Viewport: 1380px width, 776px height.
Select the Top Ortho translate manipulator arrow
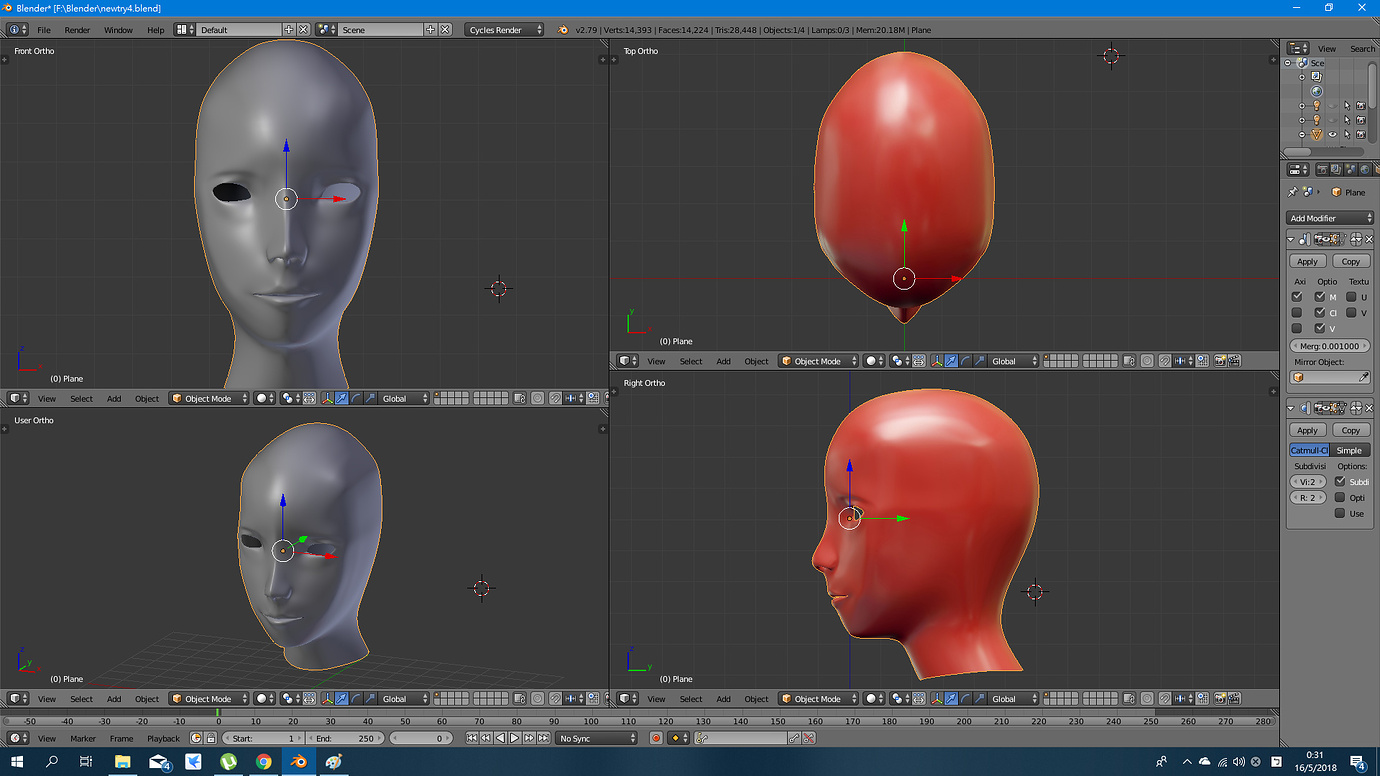[951, 361]
